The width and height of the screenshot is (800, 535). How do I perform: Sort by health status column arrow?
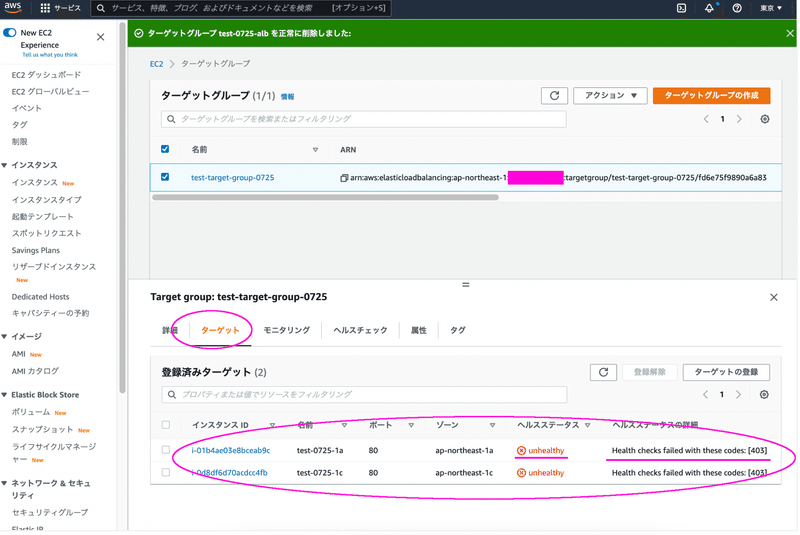pos(588,425)
